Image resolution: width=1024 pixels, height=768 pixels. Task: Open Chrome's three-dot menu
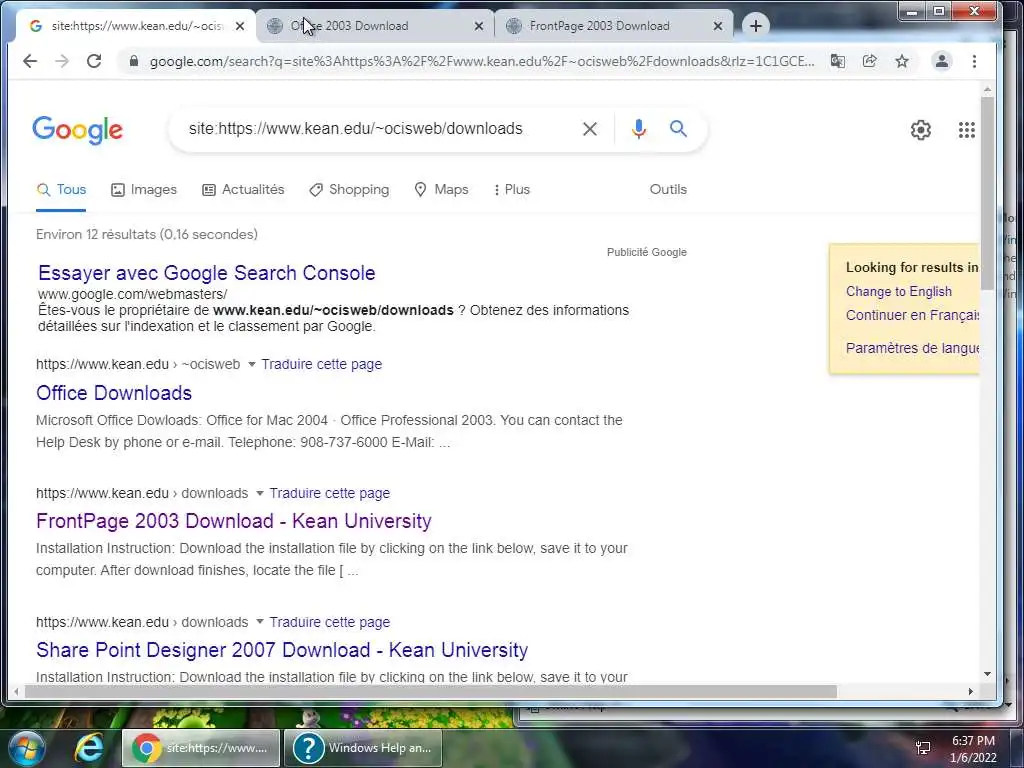coord(974,61)
